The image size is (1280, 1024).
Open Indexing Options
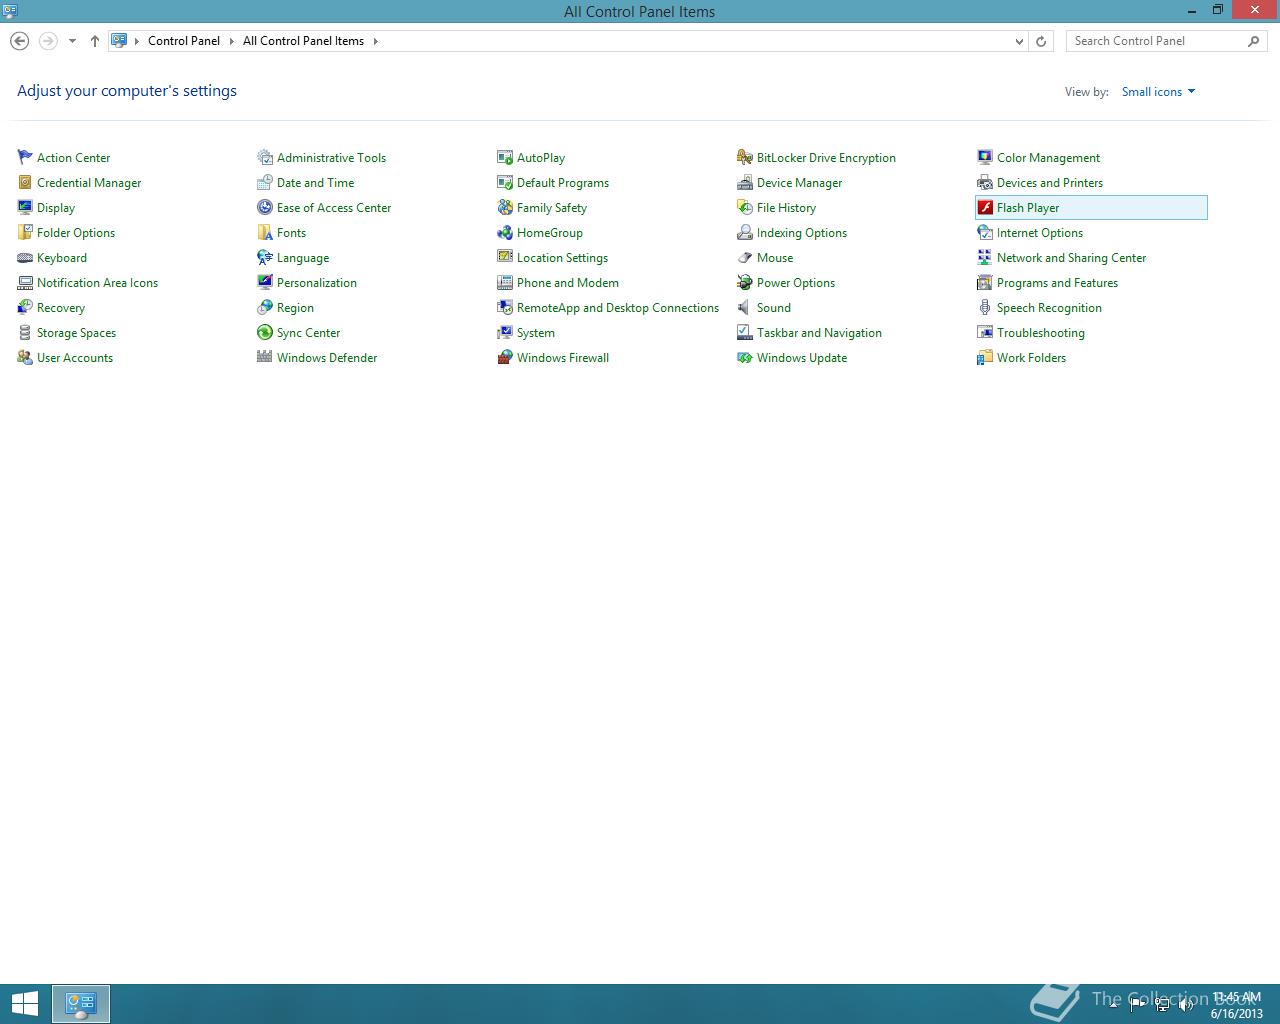pyautogui.click(x=802, y=232)
